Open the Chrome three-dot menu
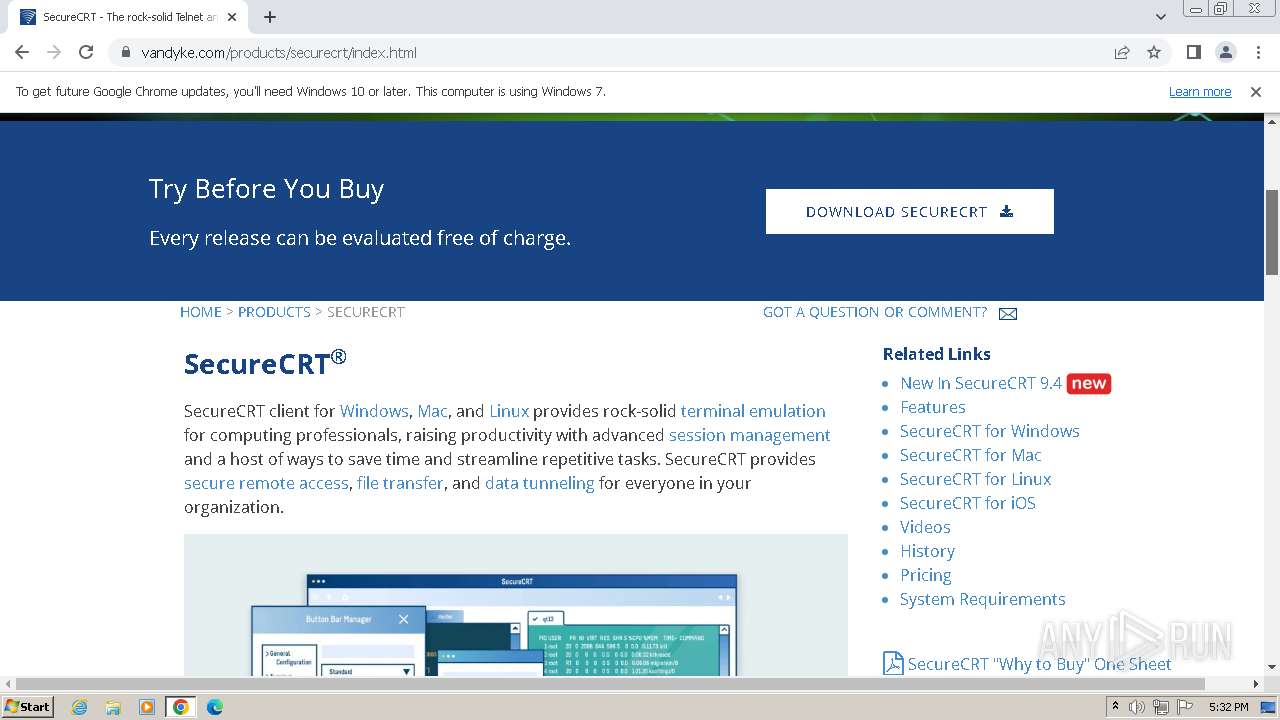Viewport: 1280px width, 720px height. 1258,52
